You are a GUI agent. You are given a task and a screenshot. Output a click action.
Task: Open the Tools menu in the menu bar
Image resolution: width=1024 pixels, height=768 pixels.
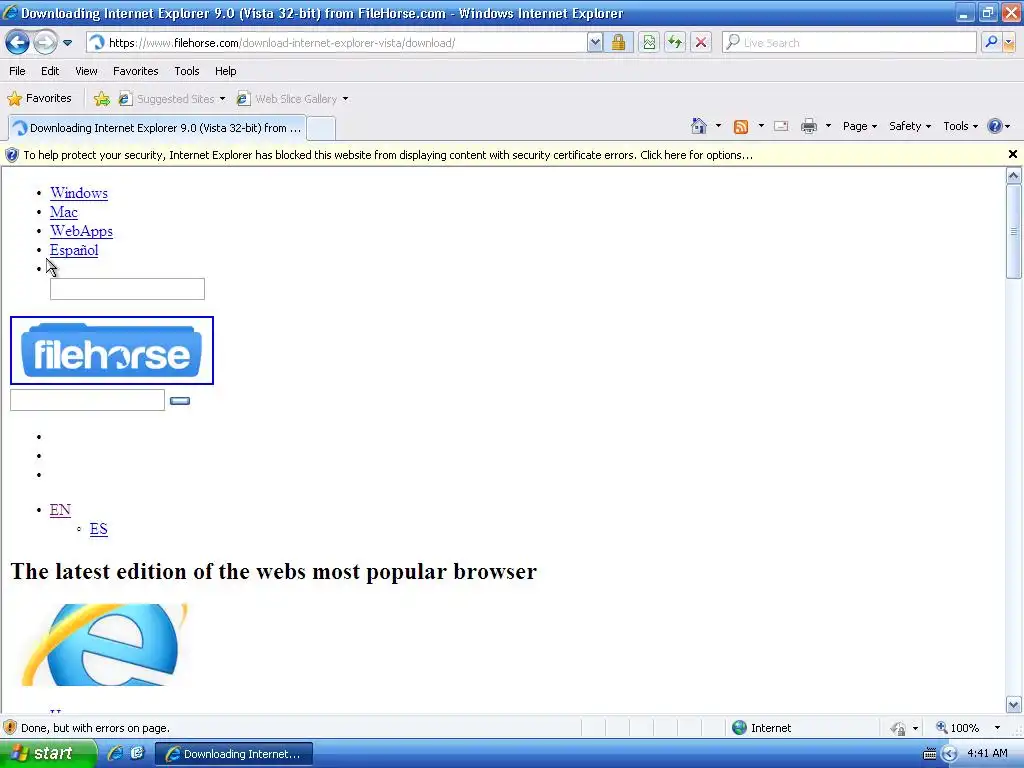(187, 71)
